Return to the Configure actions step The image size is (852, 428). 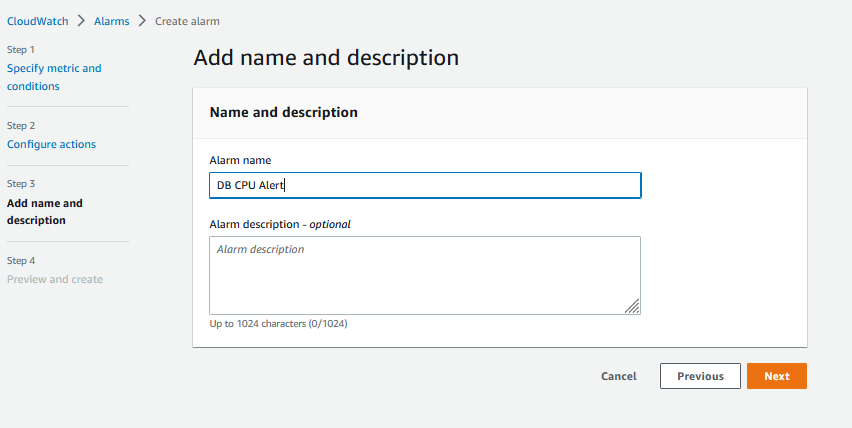click(x=51, y=144)
